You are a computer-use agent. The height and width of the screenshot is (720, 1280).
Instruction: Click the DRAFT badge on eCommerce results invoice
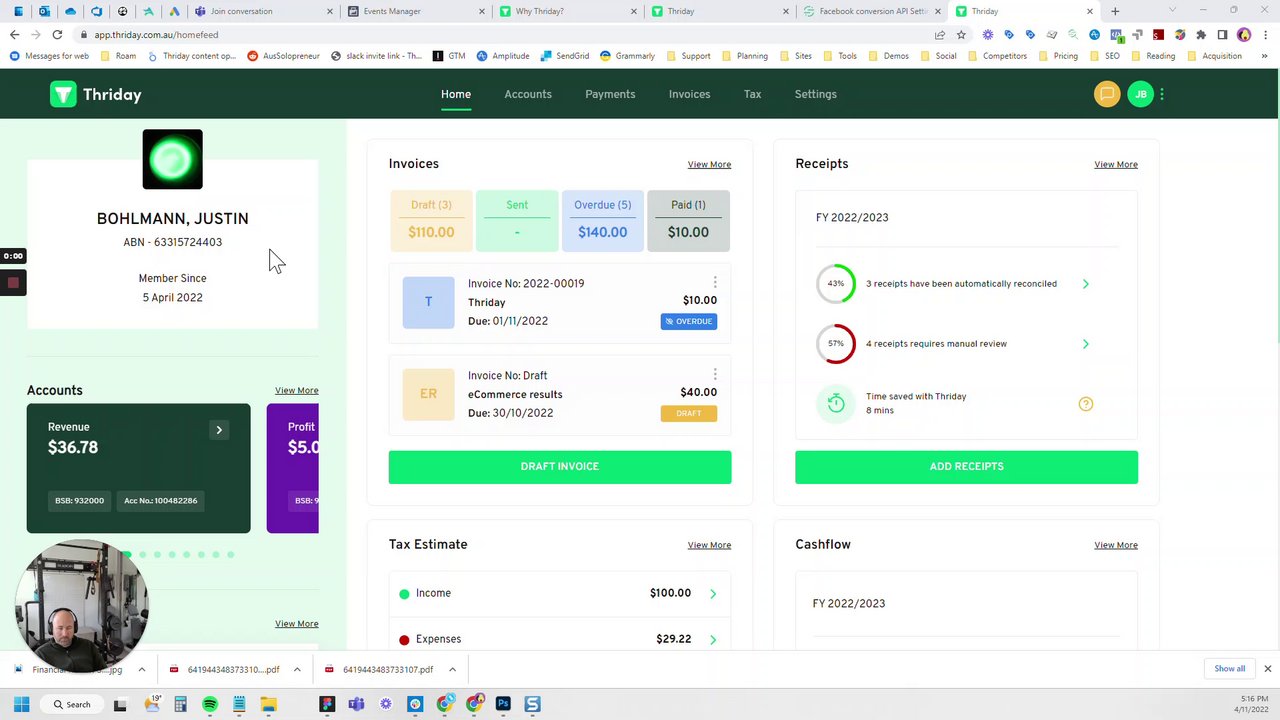tap(689, 413)
